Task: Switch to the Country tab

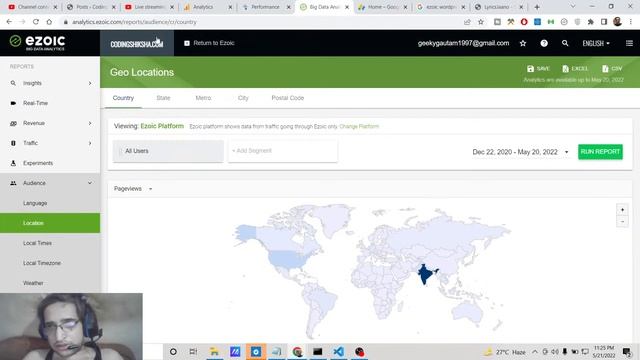Action: pyautogui.click(x=123, y=98)
